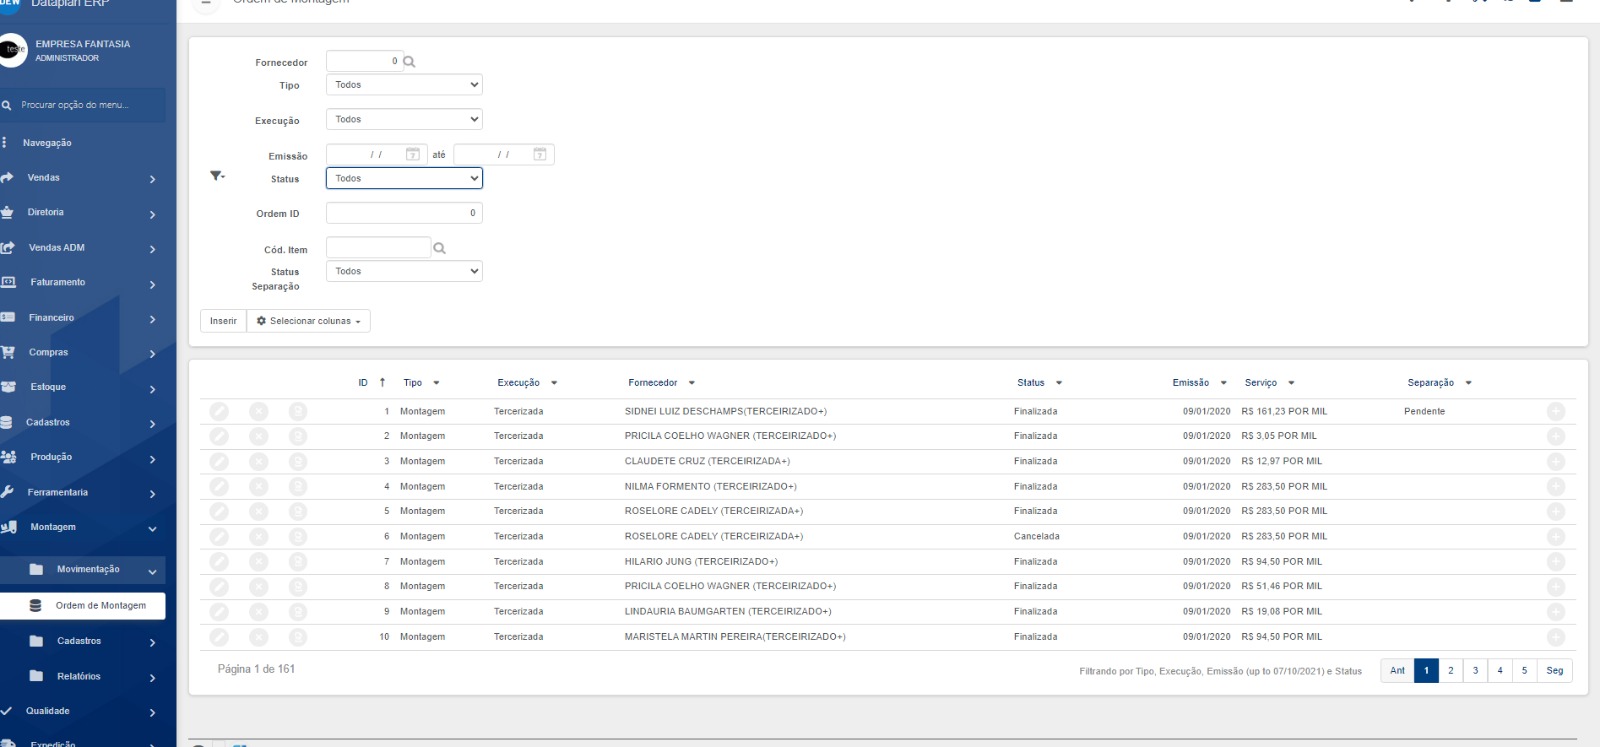Screen dimensions: 1600x747
Task: Open Ordem de Montagem sidebar item
Action: pos(100,606)
